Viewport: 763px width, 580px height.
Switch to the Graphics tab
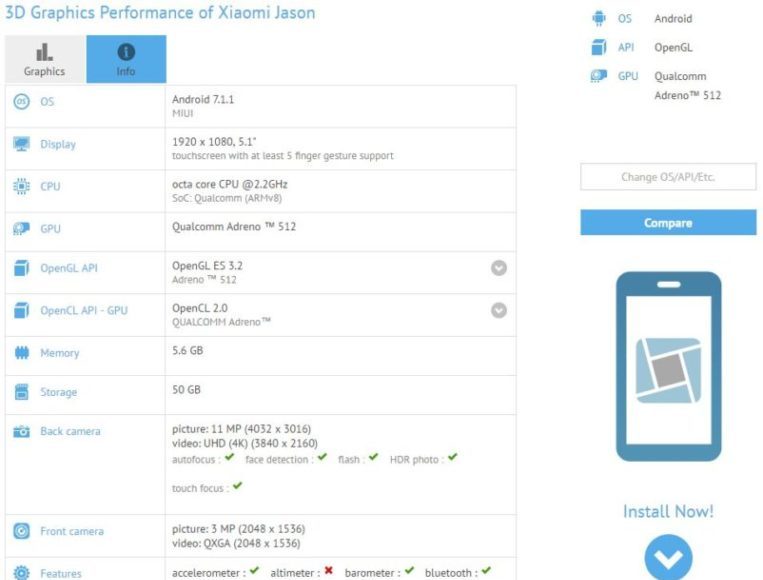(x=46, y=59)
